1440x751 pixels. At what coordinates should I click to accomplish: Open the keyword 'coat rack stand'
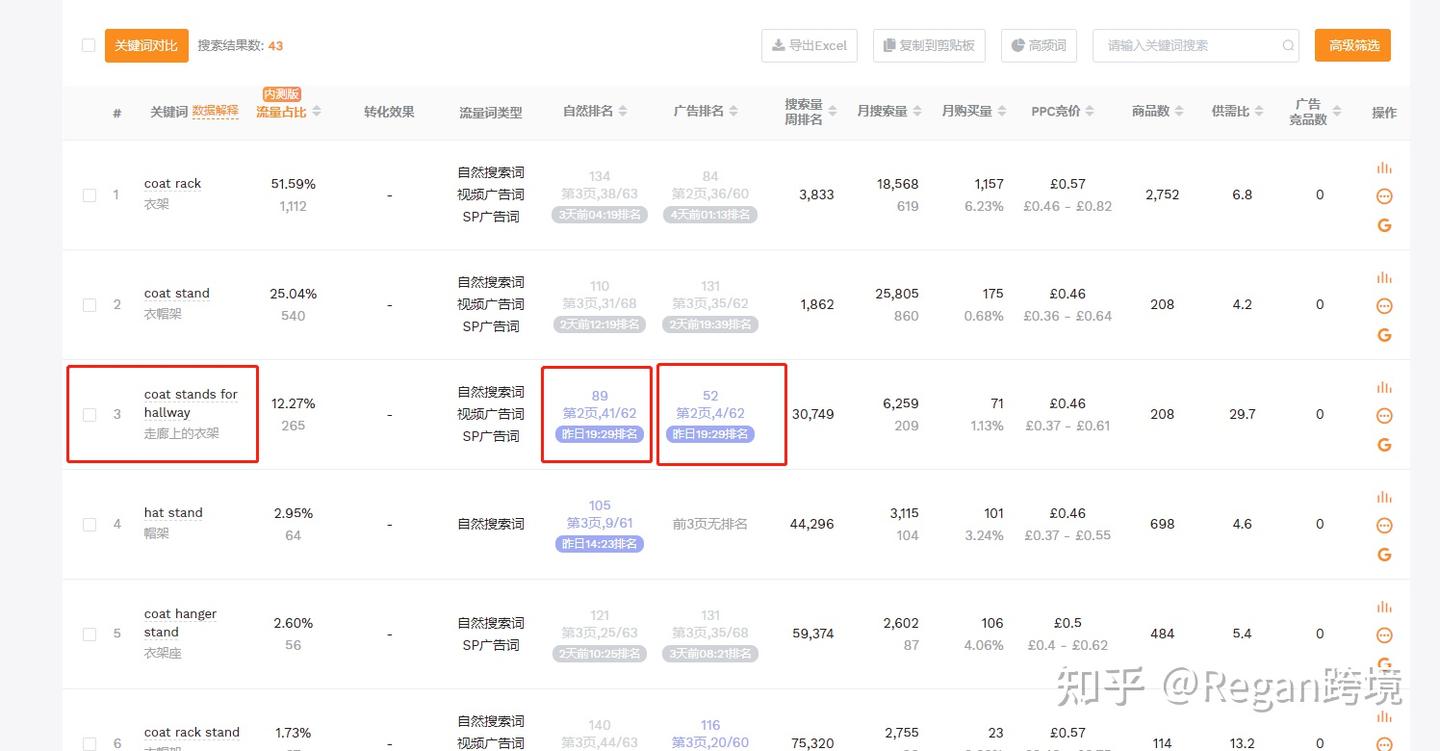point(192,732)
